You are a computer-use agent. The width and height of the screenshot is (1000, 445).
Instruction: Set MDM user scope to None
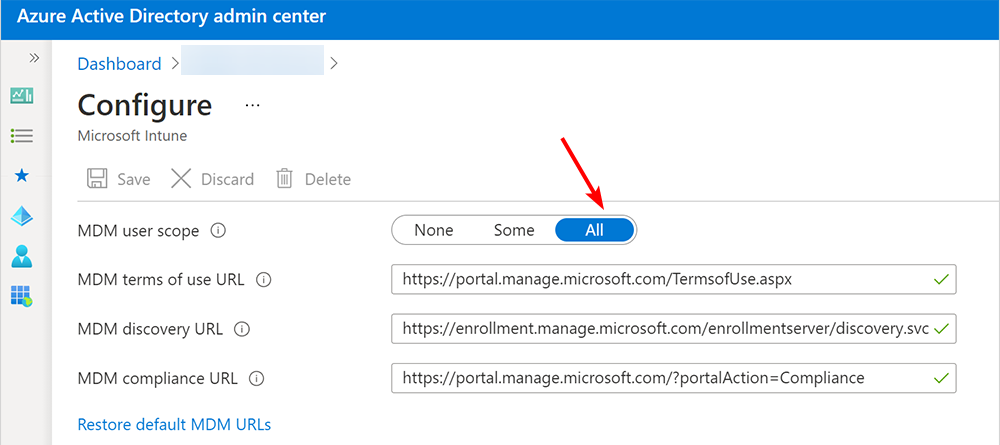(x=434, y=230)
